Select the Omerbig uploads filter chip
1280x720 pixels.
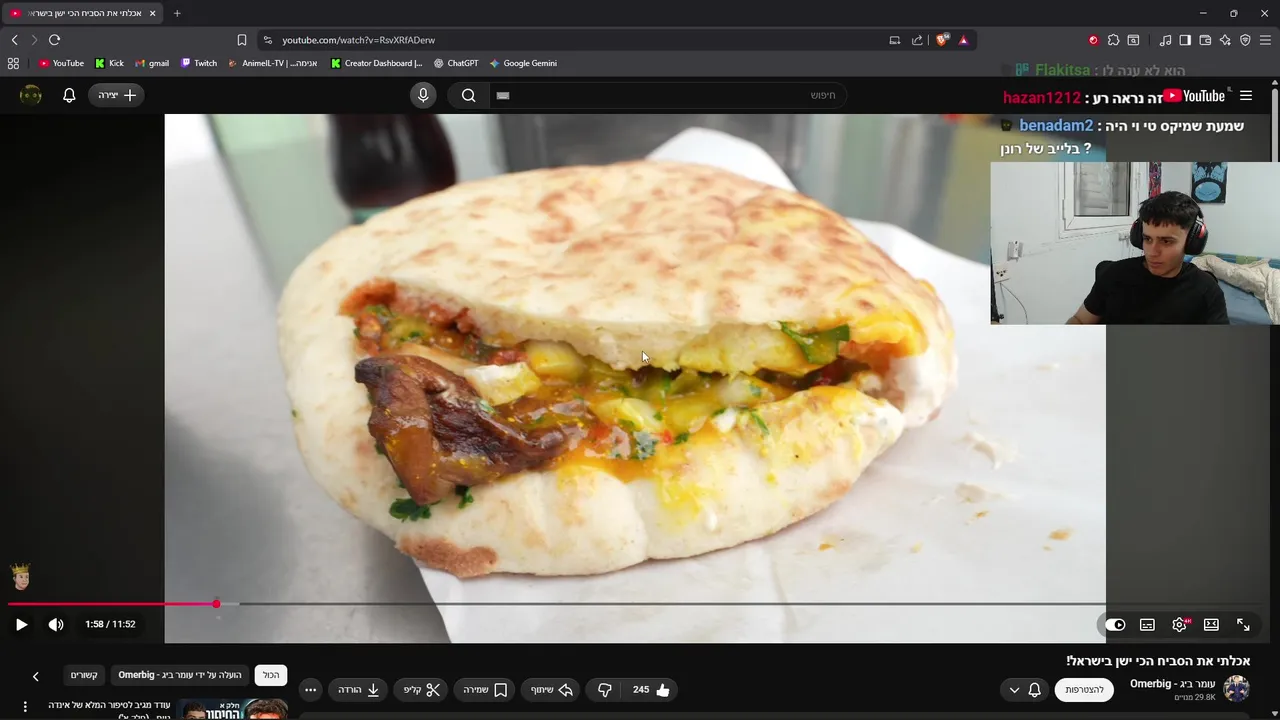coord(180,675)
